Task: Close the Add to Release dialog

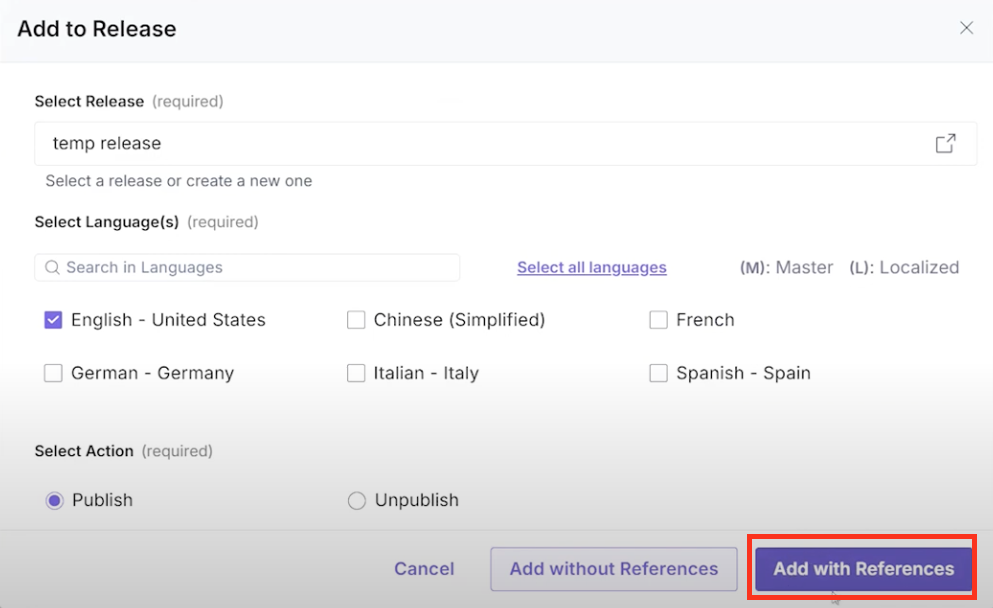Action: [x=966, y=28]
